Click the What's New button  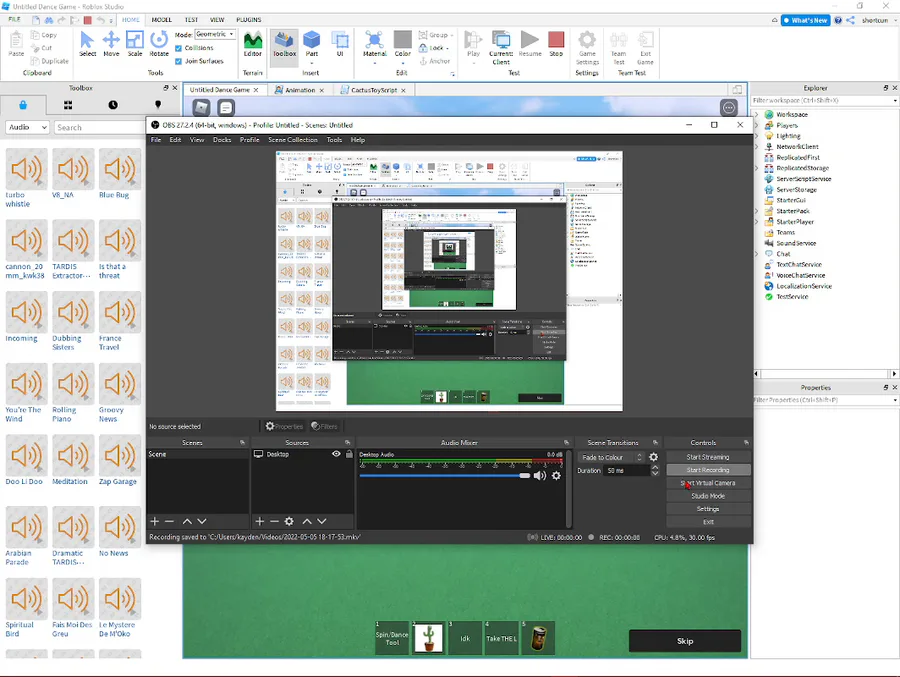click(806, 20)
